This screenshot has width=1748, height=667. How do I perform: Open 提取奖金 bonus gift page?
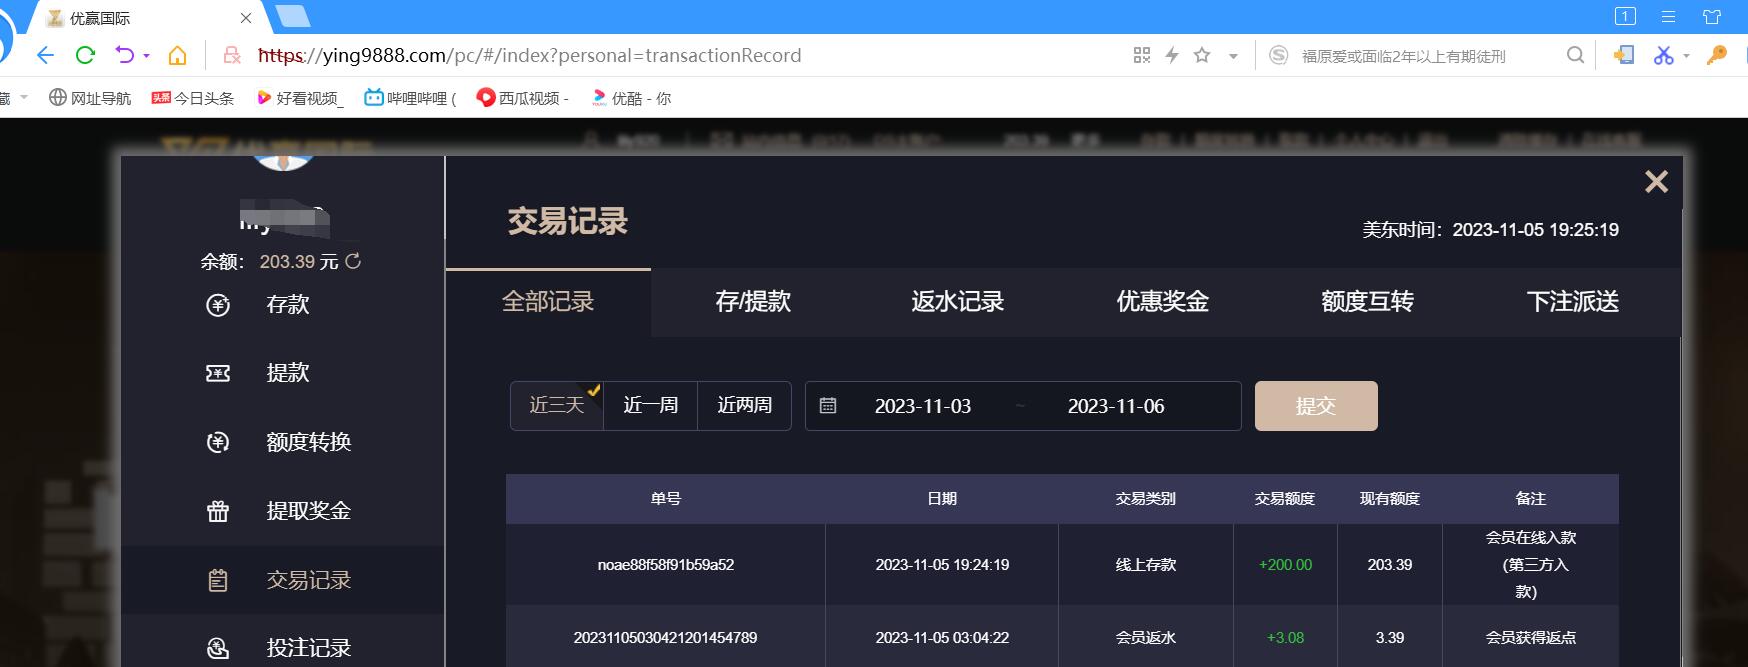pos(308,511)
